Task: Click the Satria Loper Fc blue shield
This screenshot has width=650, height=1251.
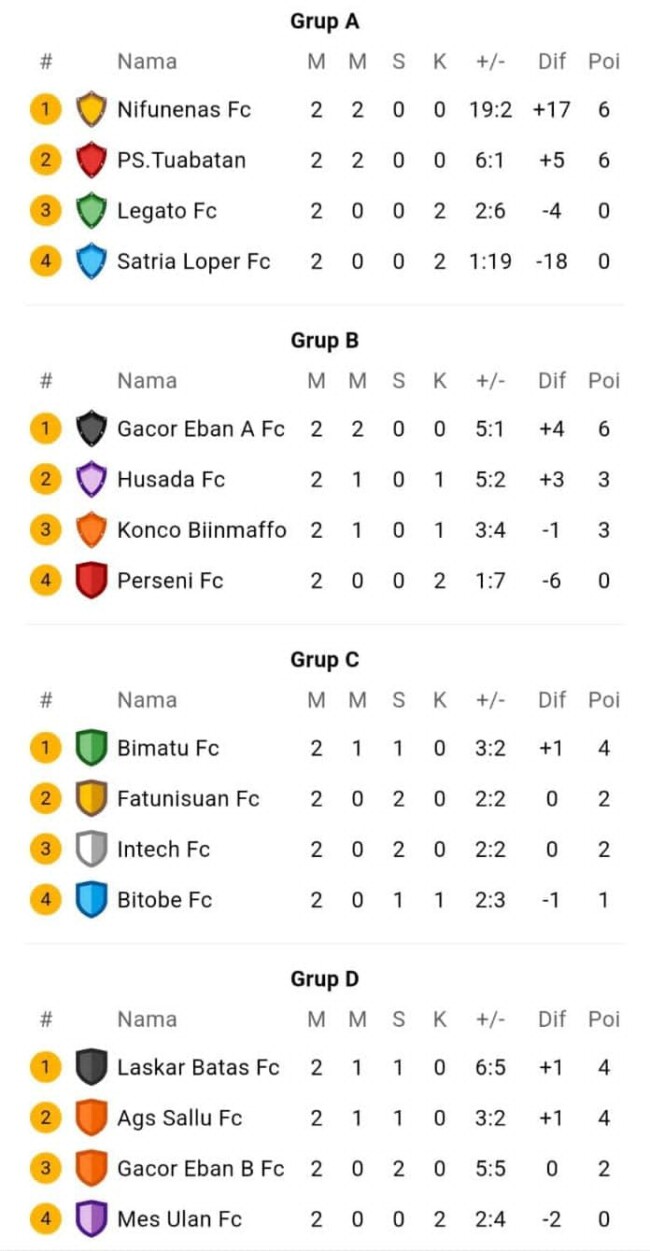Action: click(x=91, y=262)
